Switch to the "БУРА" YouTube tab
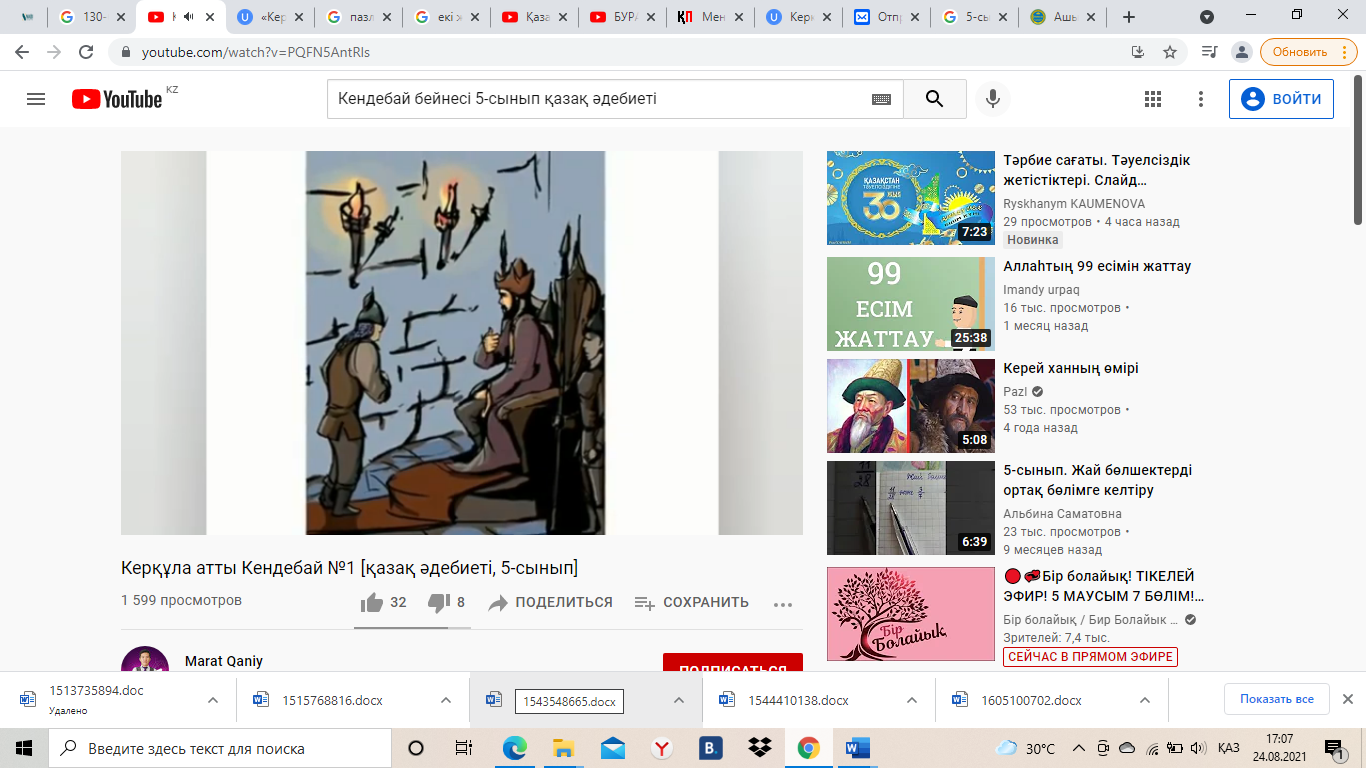The width and height of the screenshot is (1366, 768). [x=623, y=17]
